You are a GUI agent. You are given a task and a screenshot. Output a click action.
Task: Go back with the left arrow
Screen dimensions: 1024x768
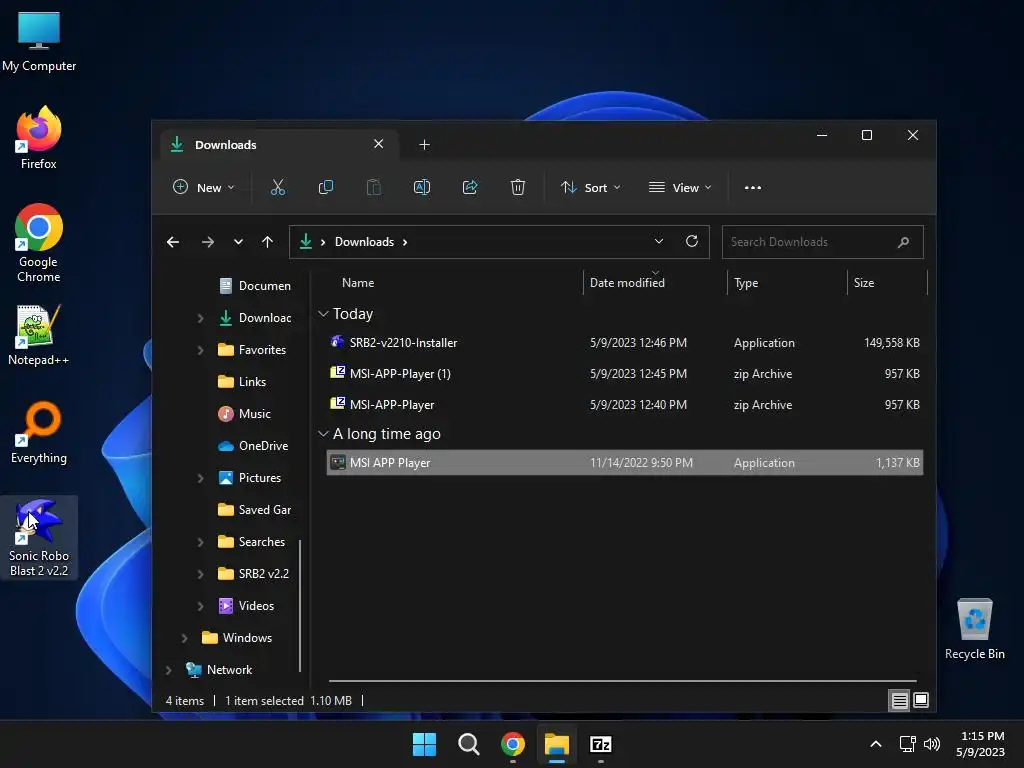(x=173, y=242)
